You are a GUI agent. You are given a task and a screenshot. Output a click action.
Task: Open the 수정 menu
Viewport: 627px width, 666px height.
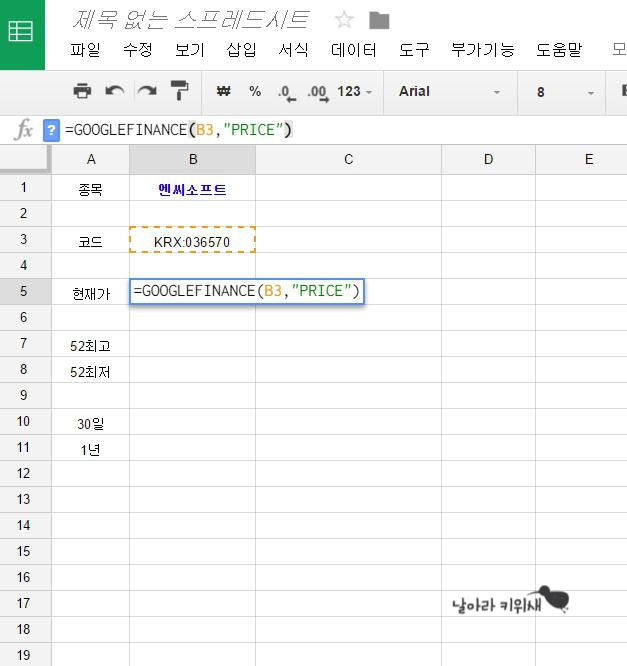click(138, 50)
